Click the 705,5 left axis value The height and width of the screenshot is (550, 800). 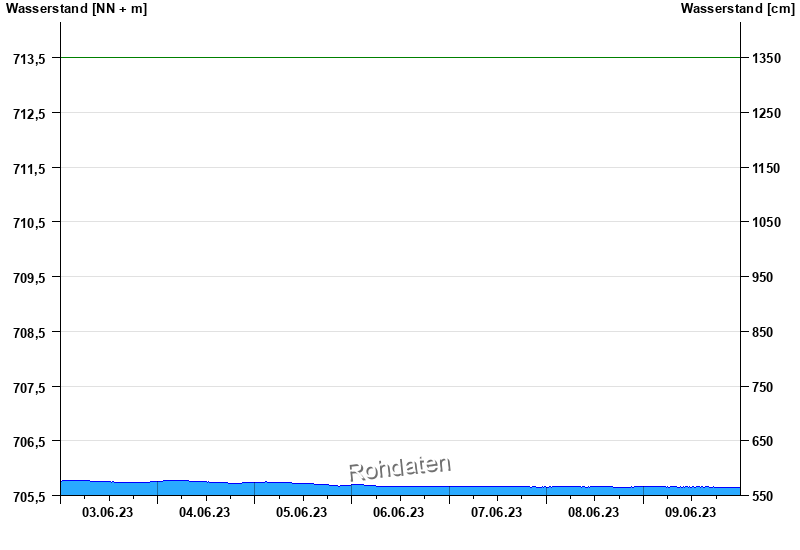pyautogui.click(x=29, y=496)
